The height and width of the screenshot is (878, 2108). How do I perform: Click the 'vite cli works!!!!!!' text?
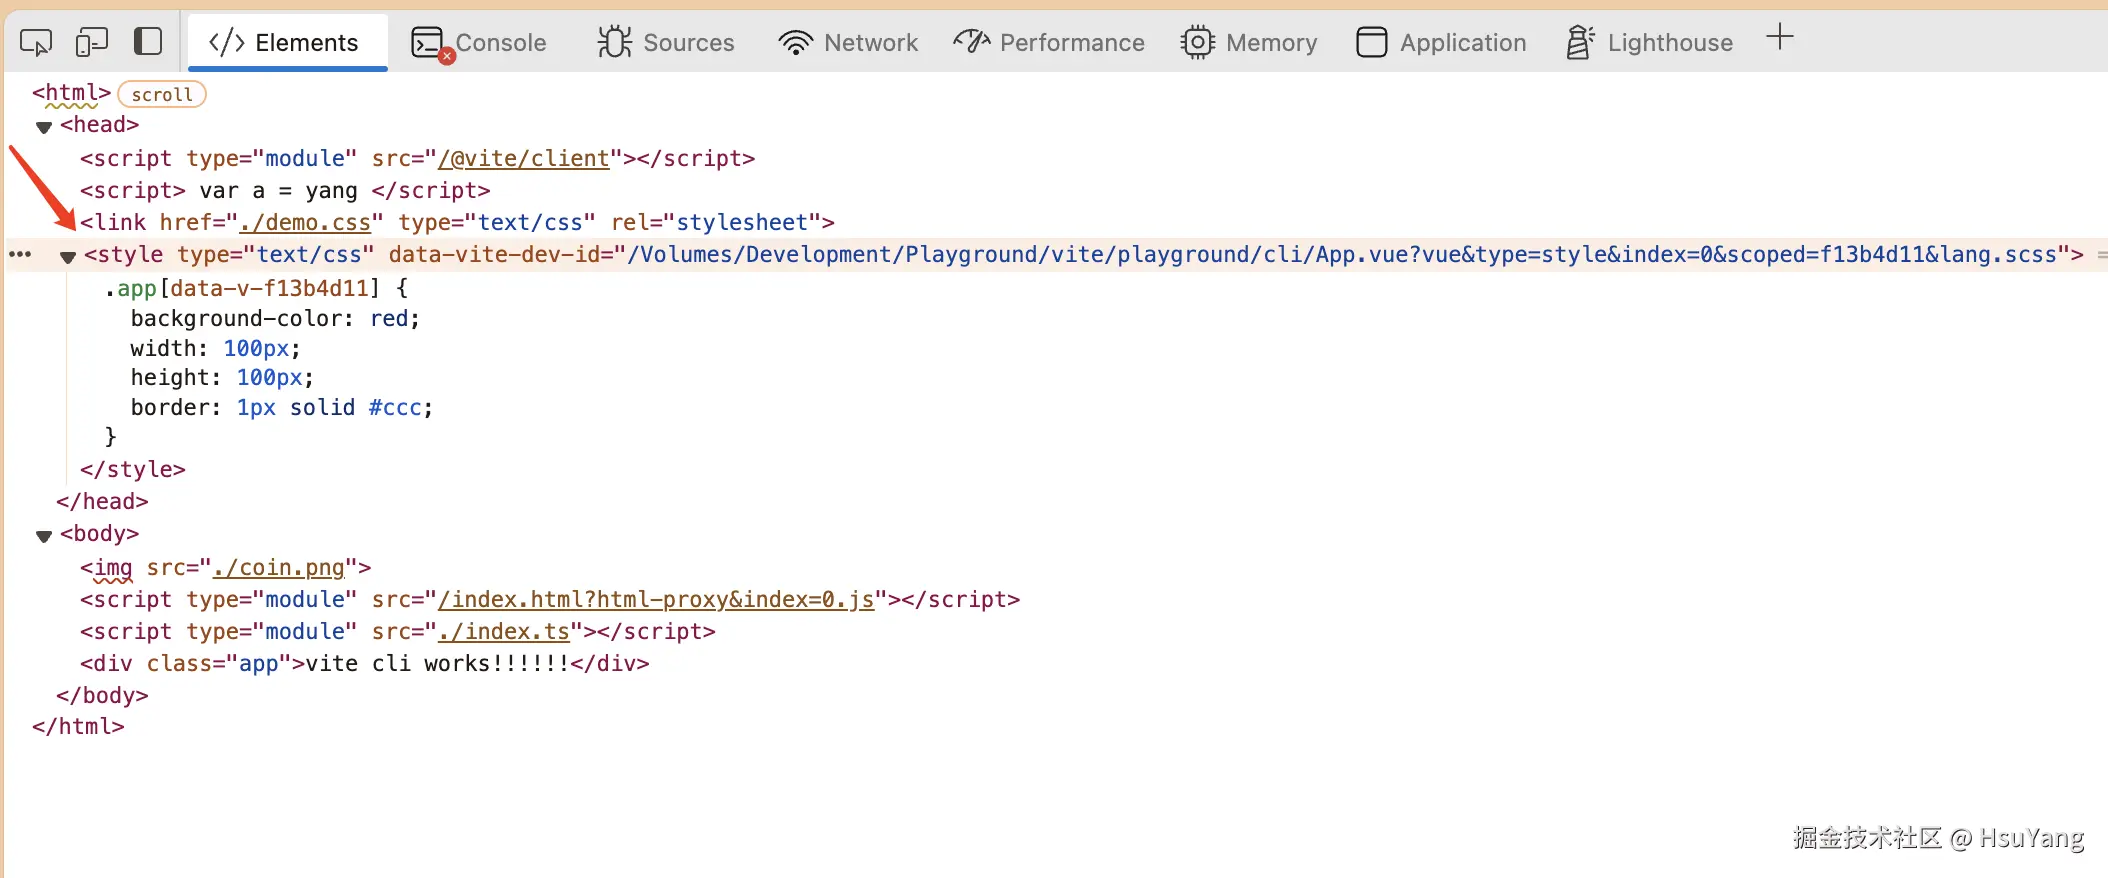pos(437,663)
